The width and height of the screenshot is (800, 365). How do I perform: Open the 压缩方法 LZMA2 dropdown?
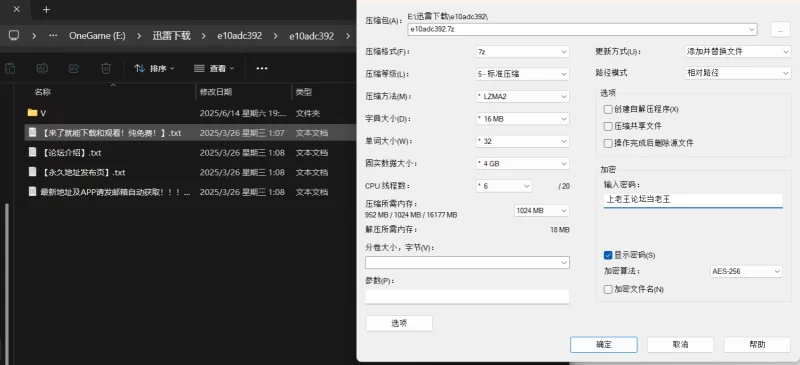coord(522,96)
